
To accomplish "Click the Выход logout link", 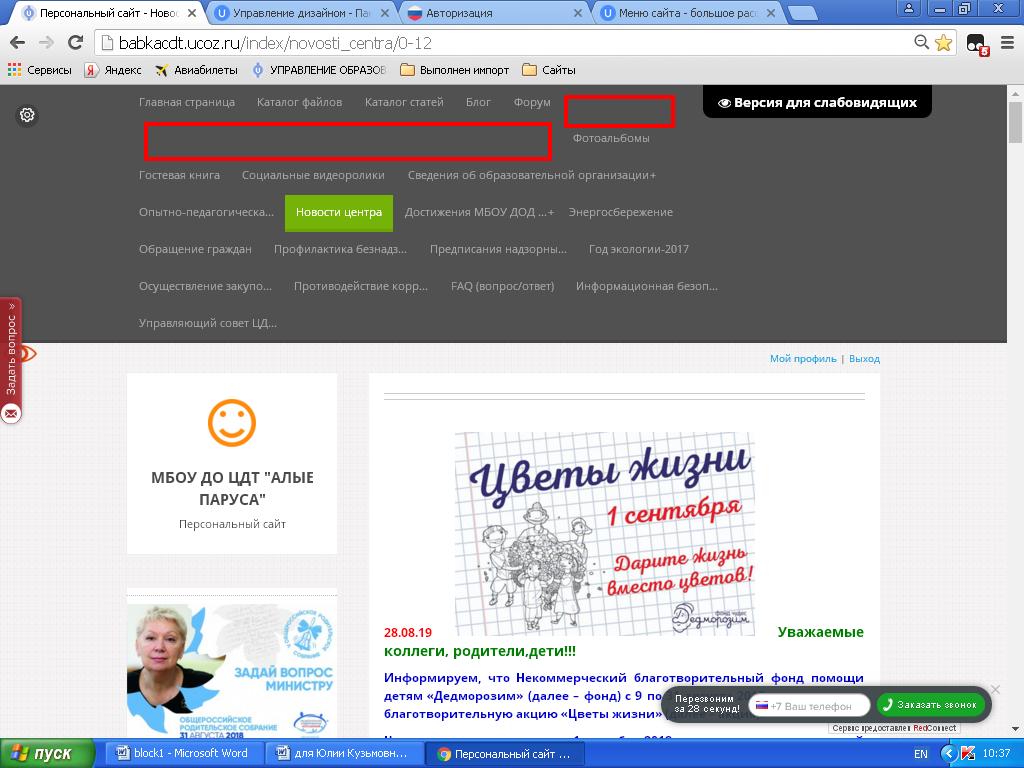I will pyautogui.click(x=864, y=359).
